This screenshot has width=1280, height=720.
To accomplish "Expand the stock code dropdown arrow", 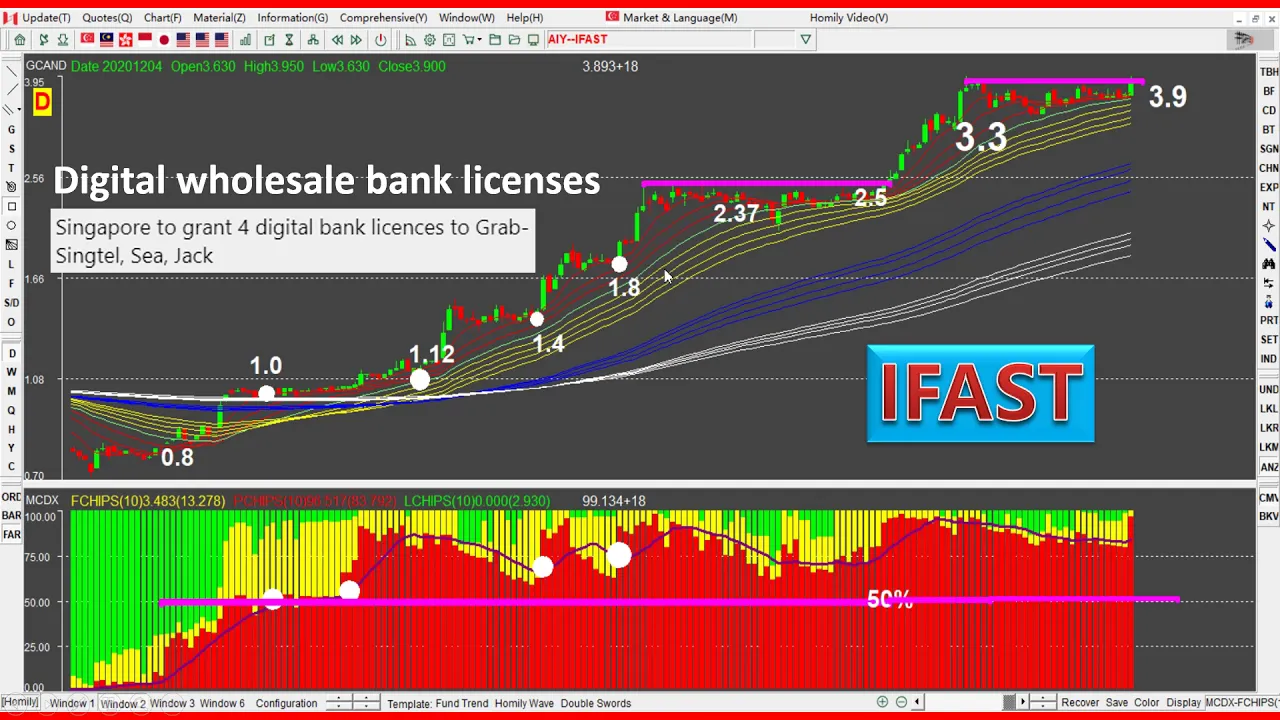I will pos(806,40).
